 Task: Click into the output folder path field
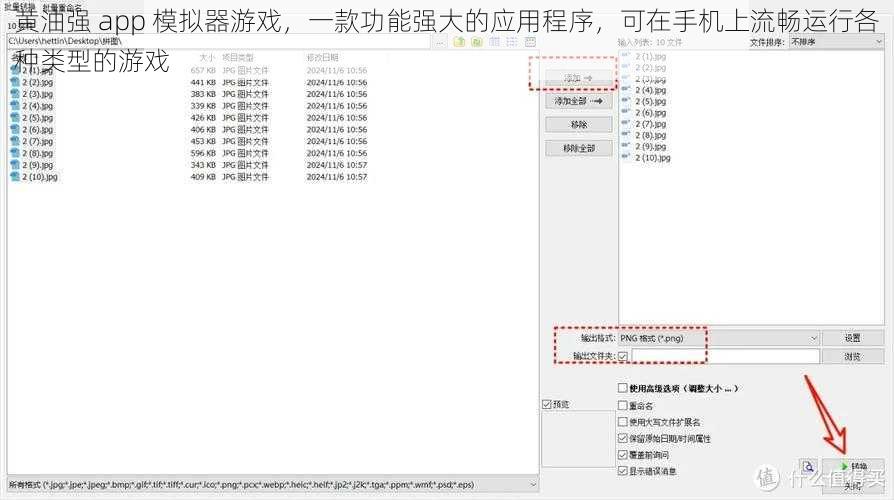pyautogui.click(x=725, y=356)
